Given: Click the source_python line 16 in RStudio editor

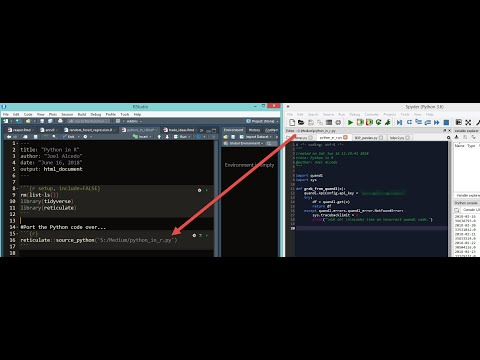Looking at the screenshot, I should (99, 240).
